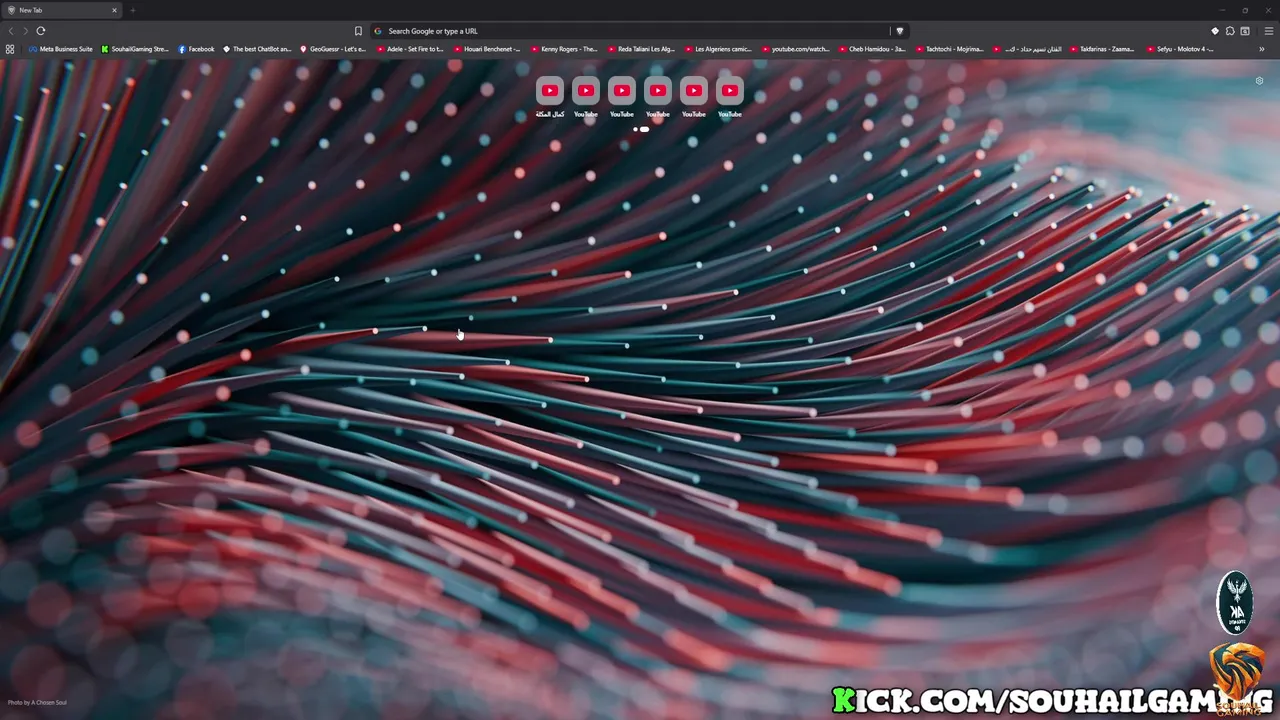Show hidden bookmarks via the double-chevron
1280x720 pixels.
[x=1261, y=49]
